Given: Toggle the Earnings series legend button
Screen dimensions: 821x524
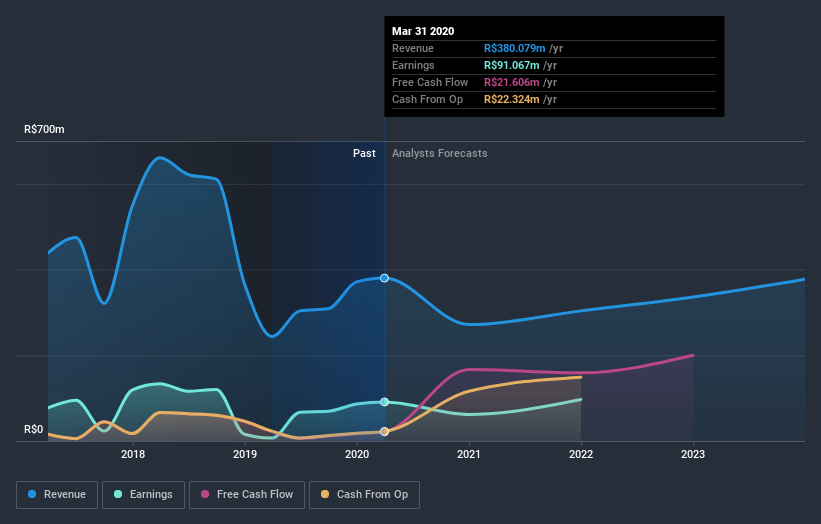Looking at the screenshot, I should click(x=143, y=495).
